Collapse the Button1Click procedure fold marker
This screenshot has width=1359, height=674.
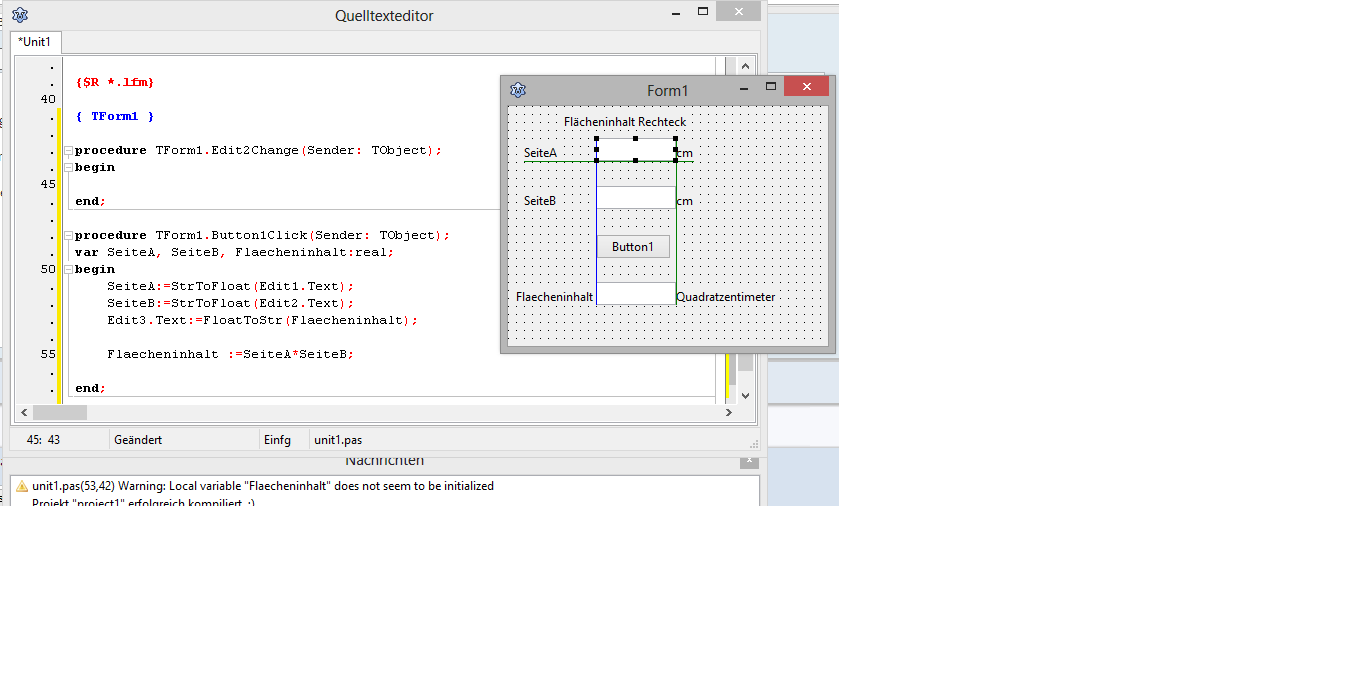pos(68,236)
